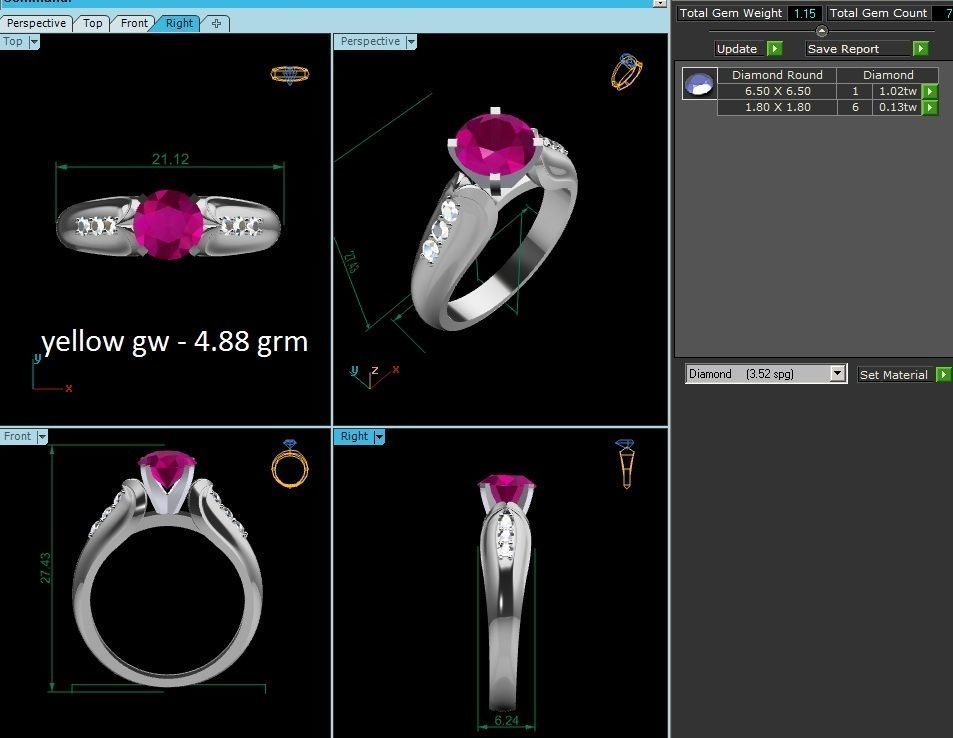Viewport: 953px width, 738px height.
Task: Click the quantity 1 cell in gem table
Action: 855,91
